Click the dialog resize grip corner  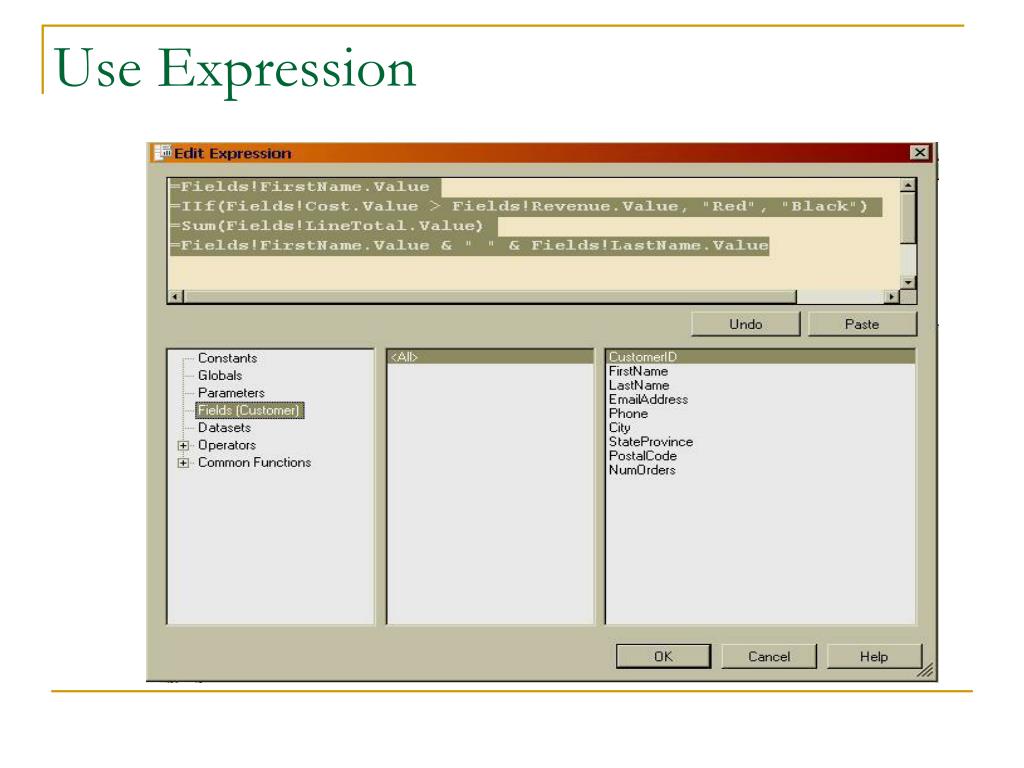coord(925,671)
